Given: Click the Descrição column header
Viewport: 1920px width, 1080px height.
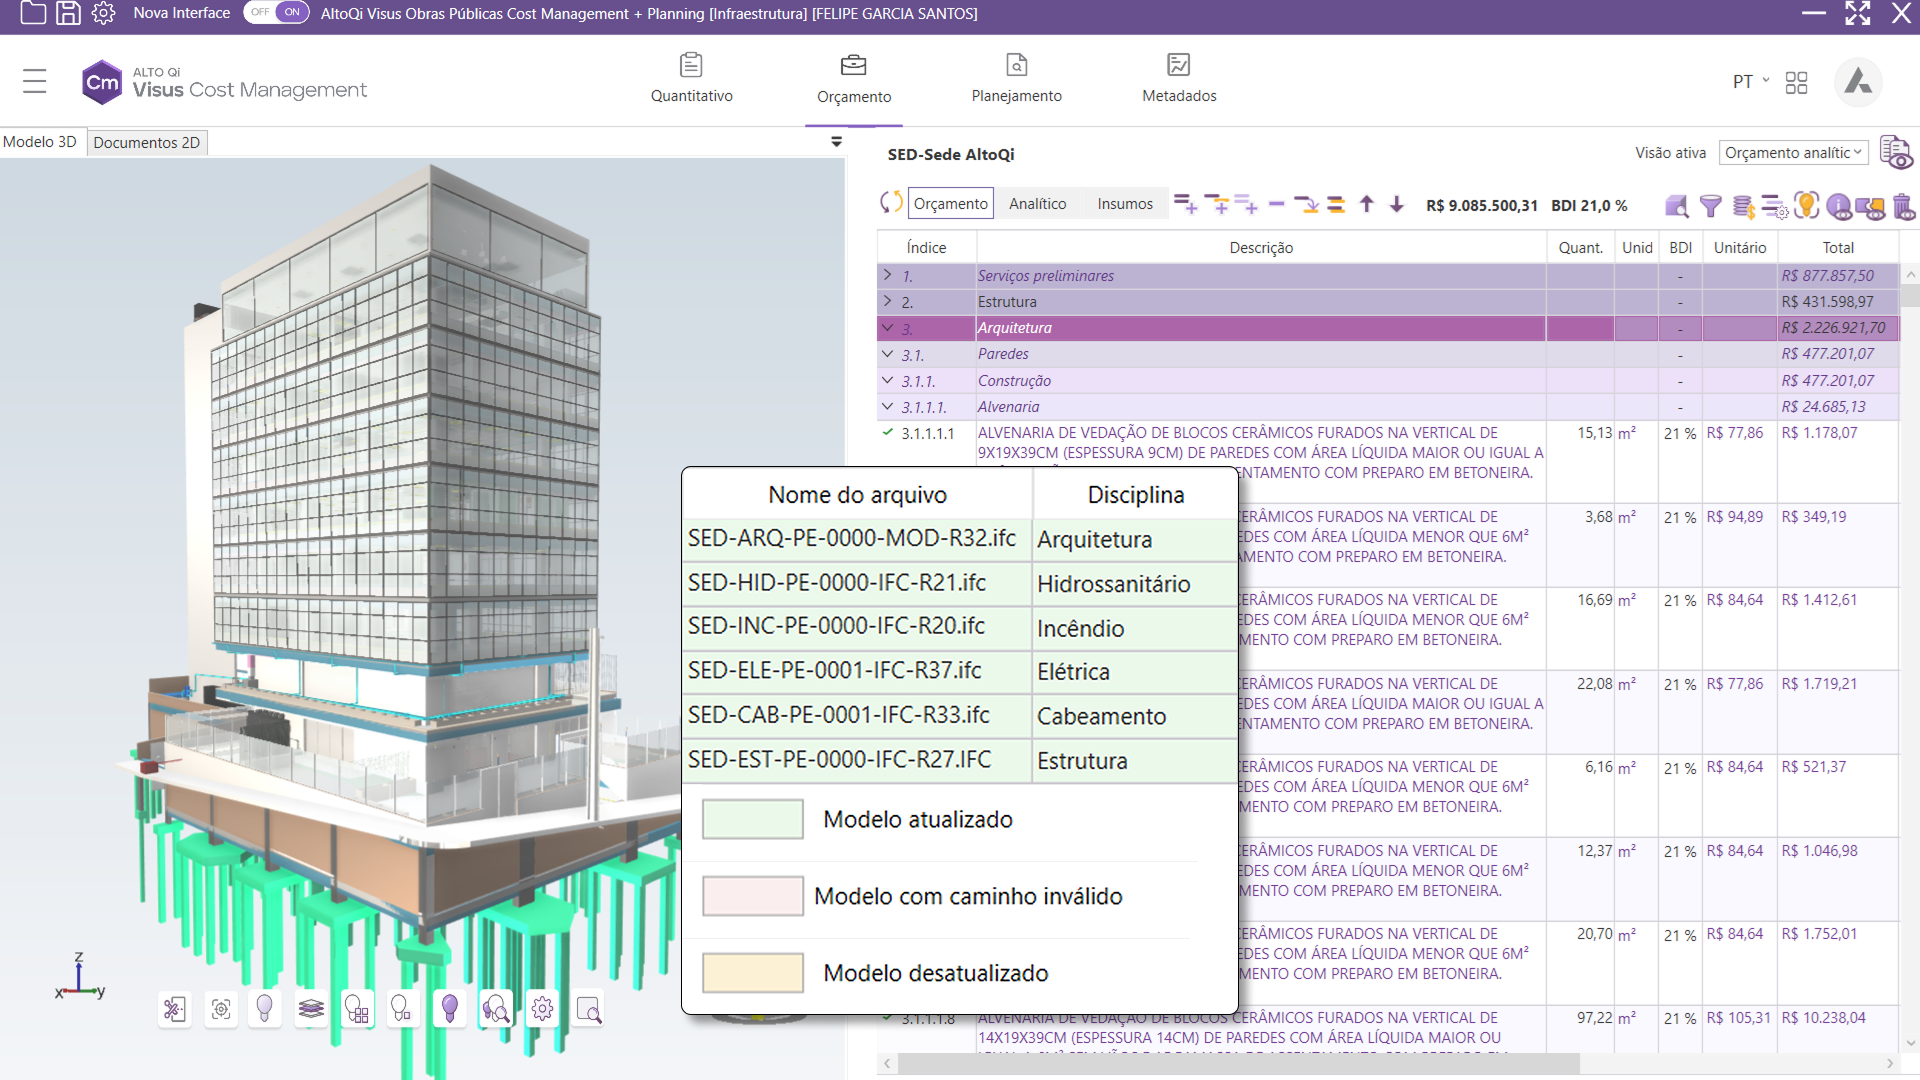Looking at the screenshot, I should click(1261, 247).
